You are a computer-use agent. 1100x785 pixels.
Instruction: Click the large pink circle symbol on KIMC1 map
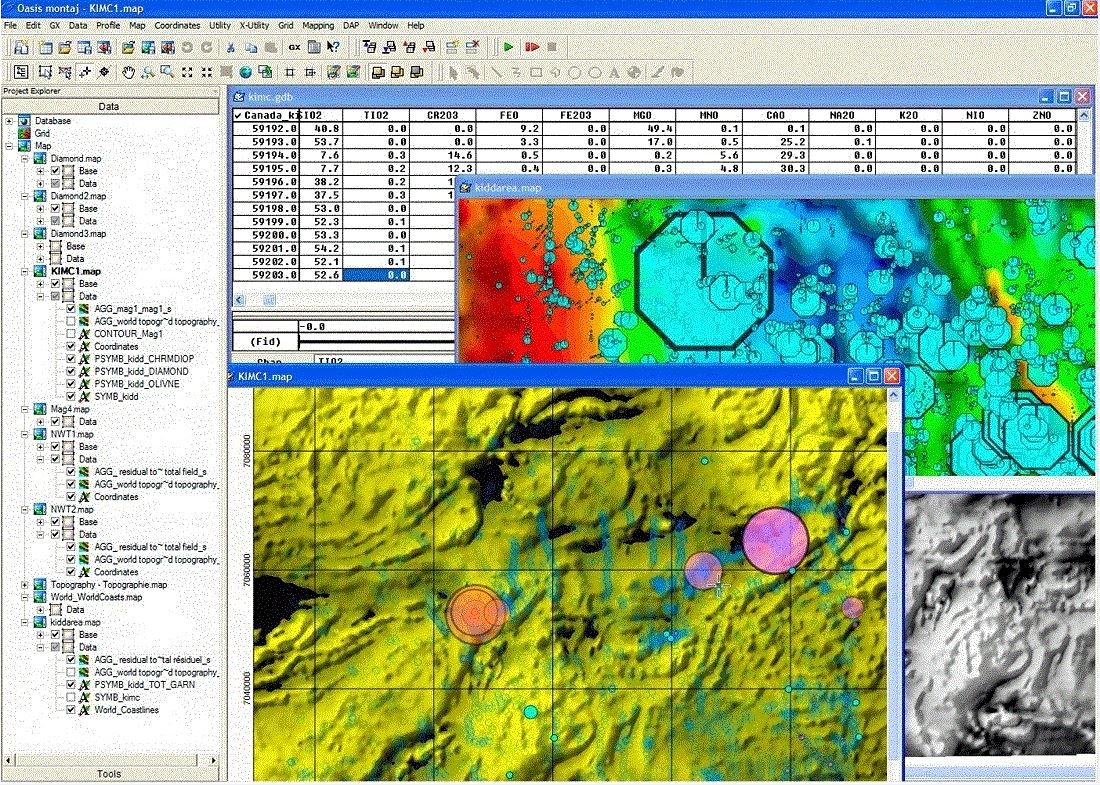pos(775,541)
